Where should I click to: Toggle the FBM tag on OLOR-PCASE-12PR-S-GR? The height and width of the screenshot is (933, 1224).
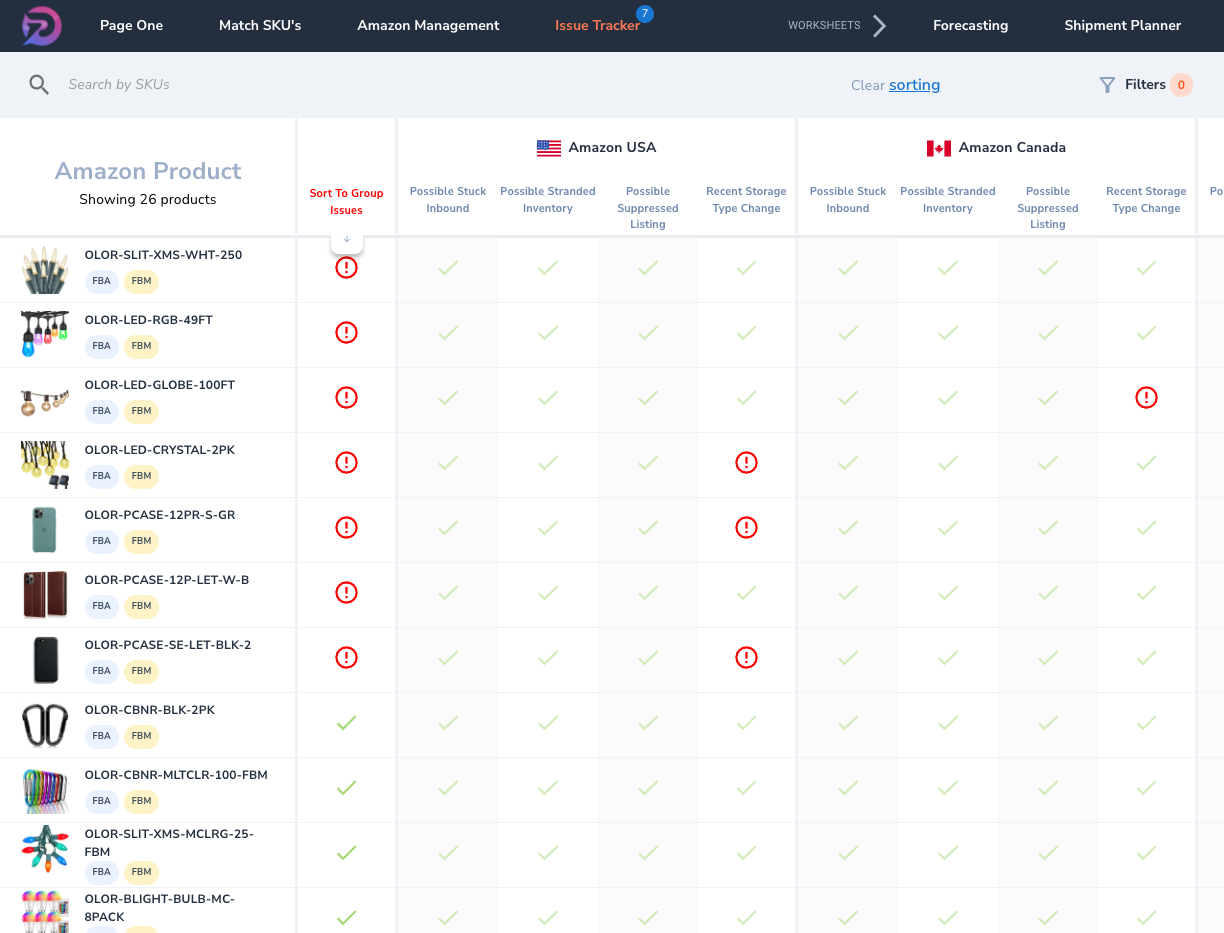141,541
